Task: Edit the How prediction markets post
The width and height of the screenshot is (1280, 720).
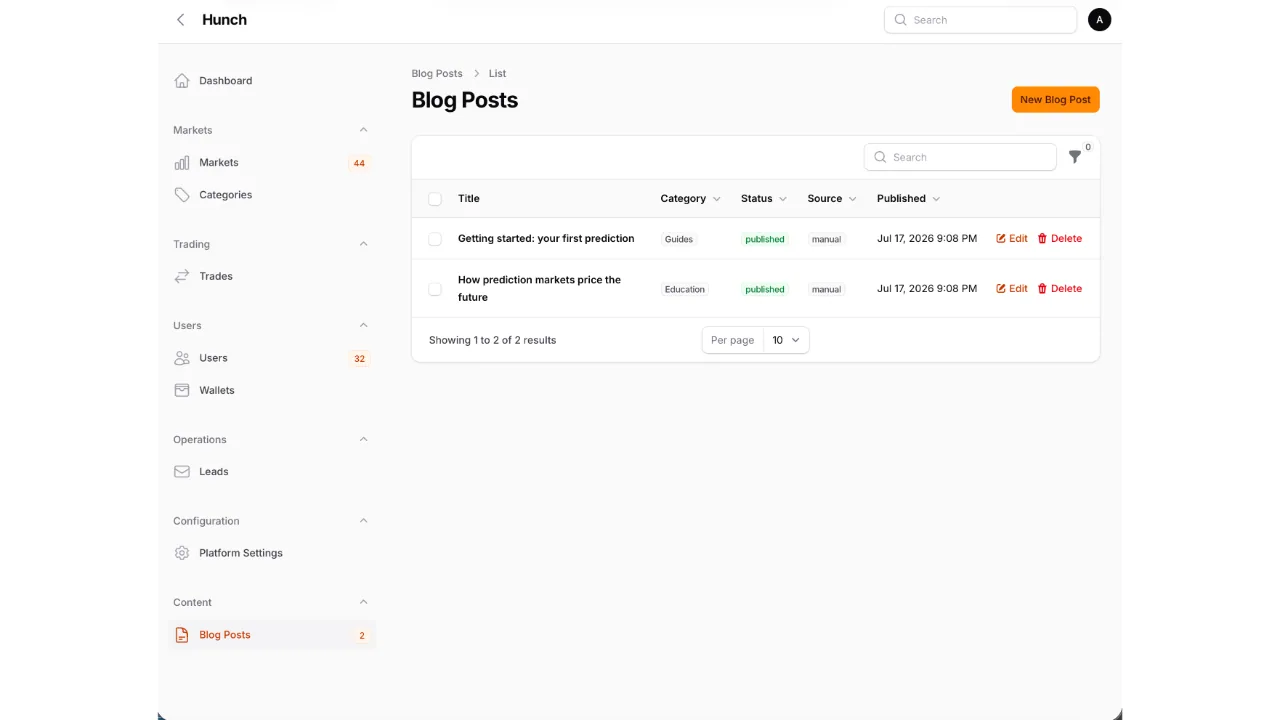Action: point(1011,289)
